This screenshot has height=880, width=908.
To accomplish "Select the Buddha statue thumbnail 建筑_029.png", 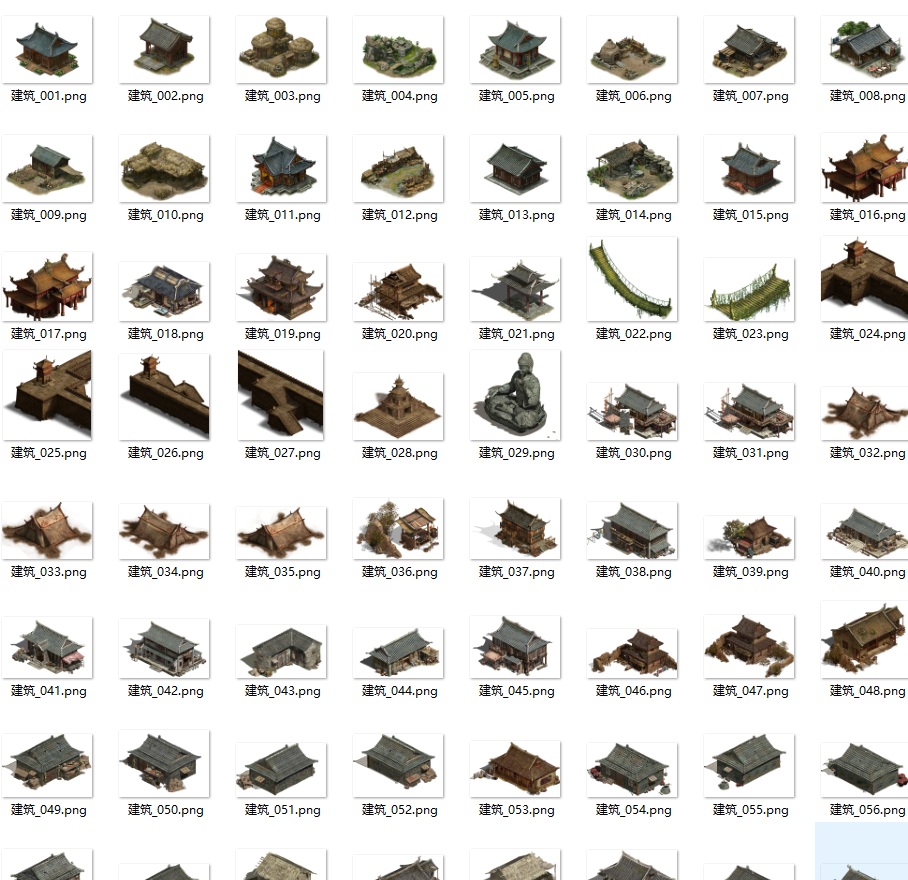I will (515, 396).
